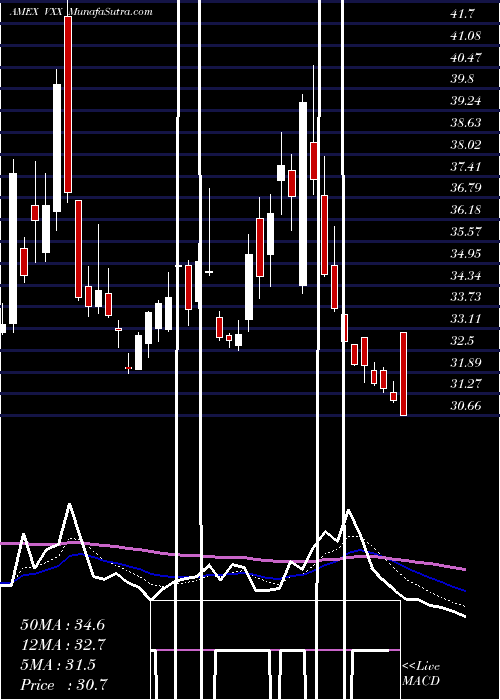Click the 35.57 price axis label
This screenshot has height=700, width=500.
pyautogui.click(x=466, y=232)
